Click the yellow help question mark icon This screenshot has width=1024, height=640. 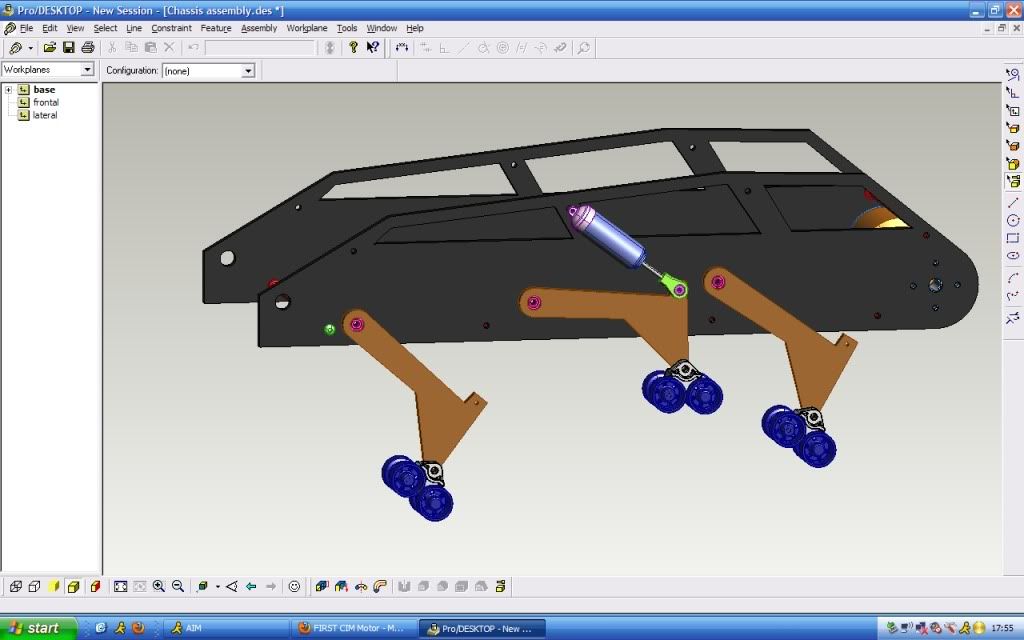[x=353, y=47]
